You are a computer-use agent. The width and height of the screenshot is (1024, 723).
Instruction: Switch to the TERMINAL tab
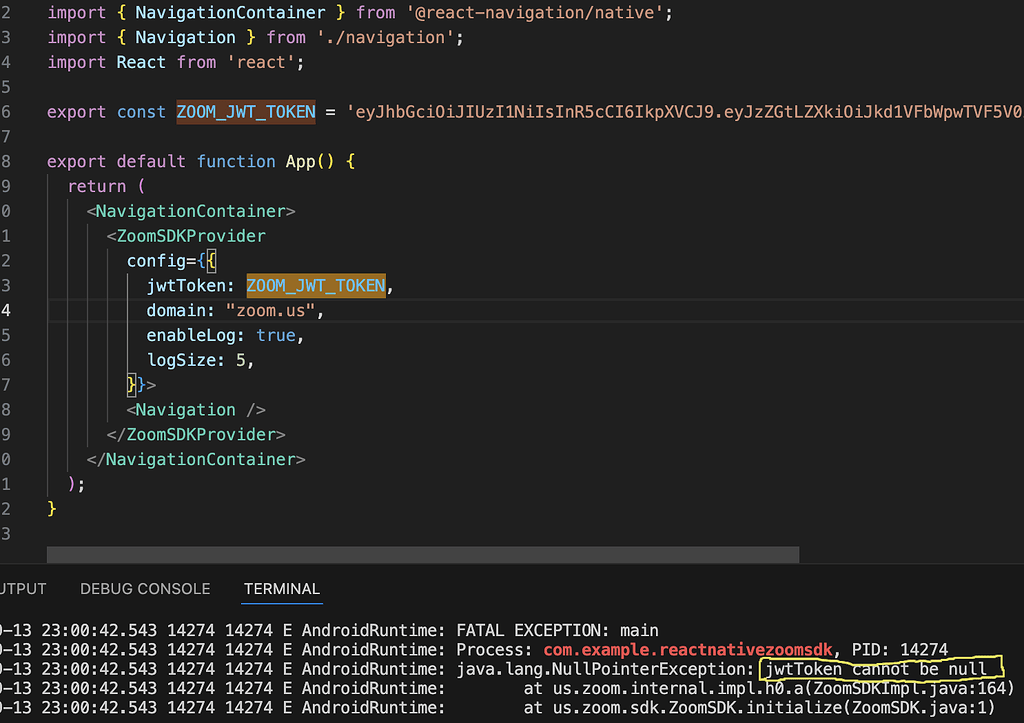pyautogui.click(x=281, y=589)
